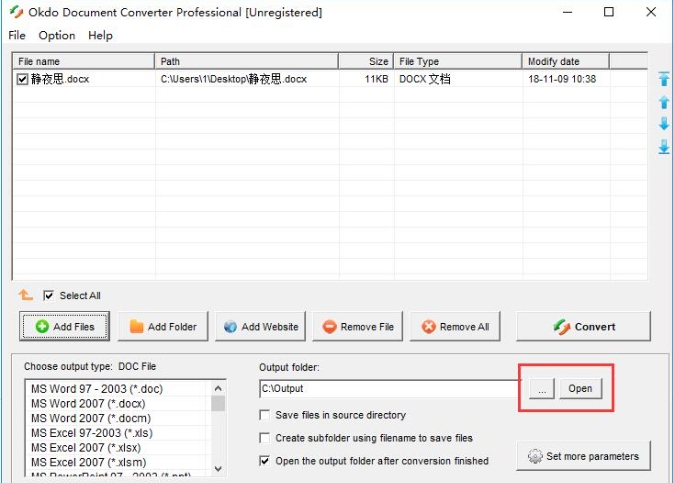Screen dimensions: 673x483
Task: Sort by the Modify date column header
Action: pos(566,61)
